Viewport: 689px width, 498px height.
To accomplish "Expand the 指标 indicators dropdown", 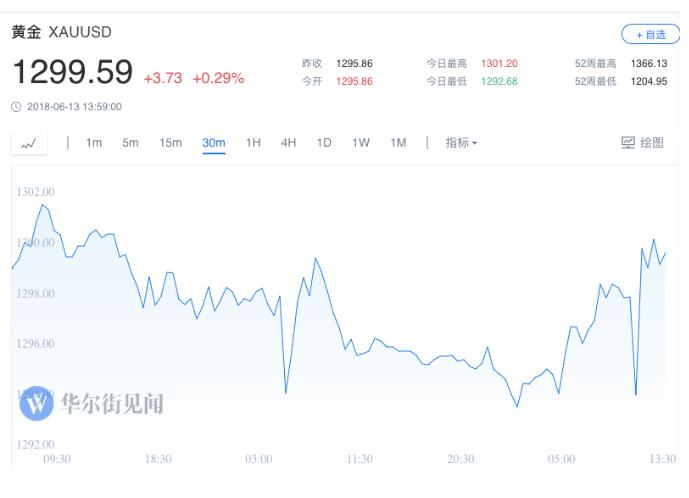I will click(x=461, y=143).
